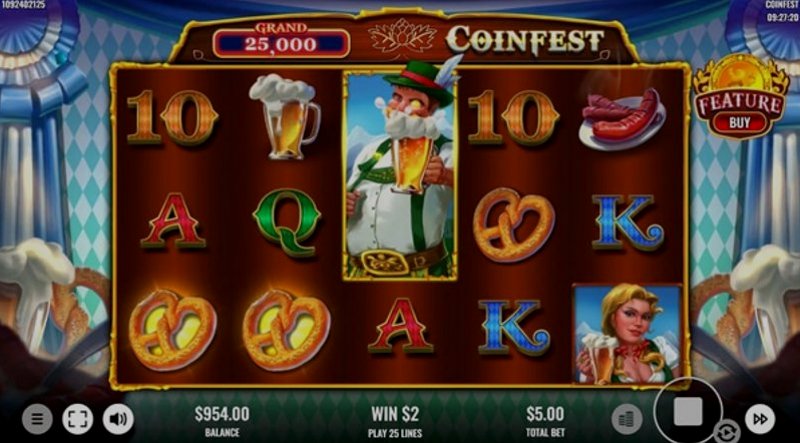The width and height of the screenshot is (800, 443).
Task: Select the expanded beer man wild
Action: pyautogui.click(x=401, y=175)
